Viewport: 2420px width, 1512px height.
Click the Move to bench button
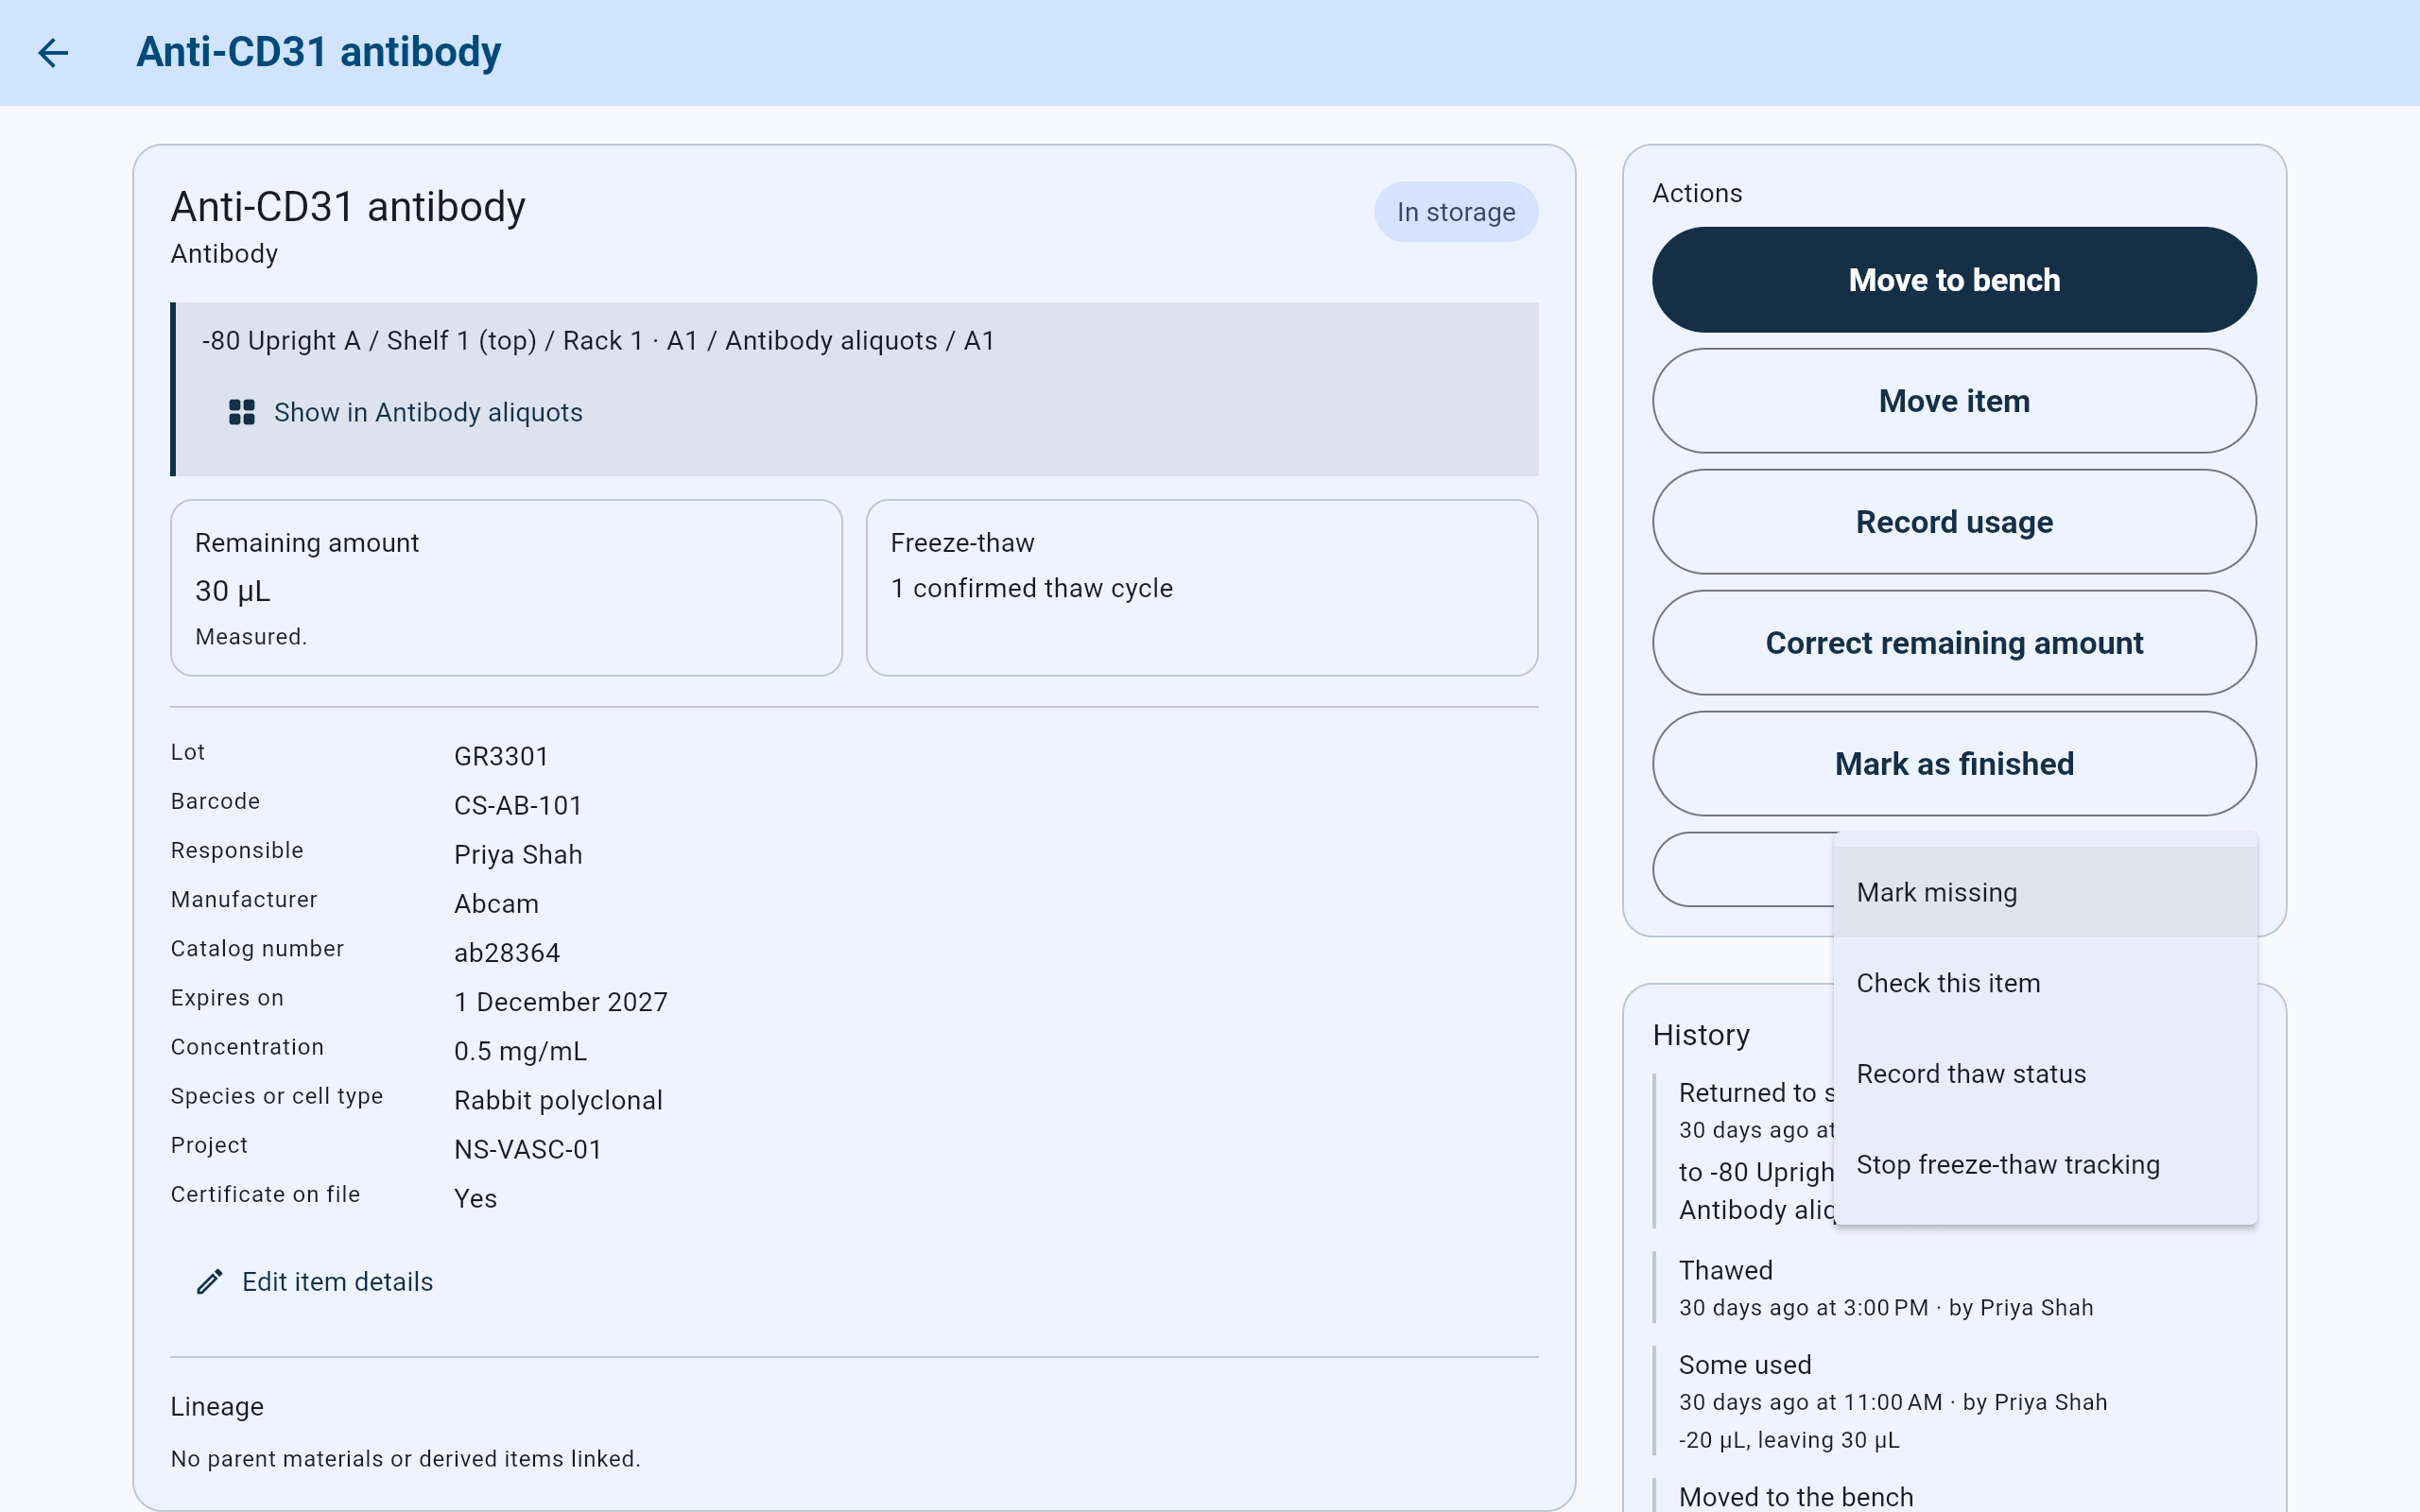pos(1954,280)
